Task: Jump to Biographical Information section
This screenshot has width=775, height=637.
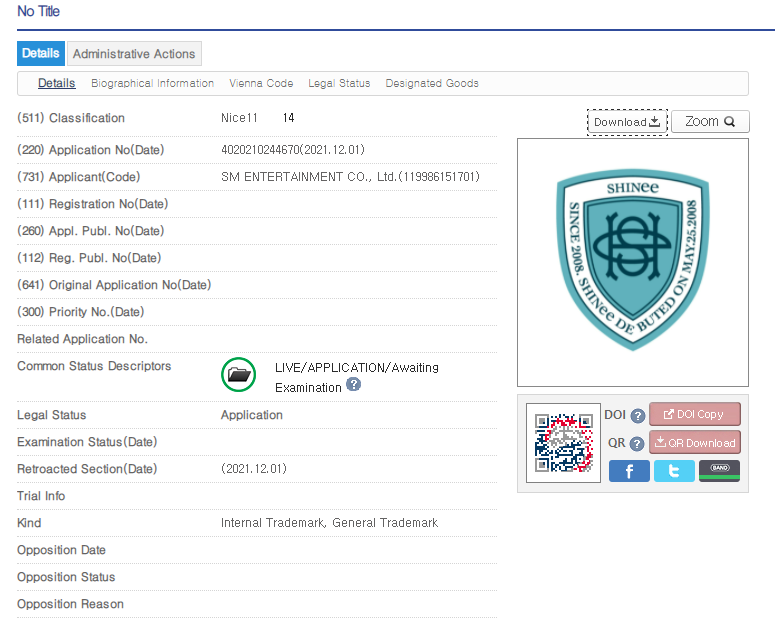Action: pos(152,83)
